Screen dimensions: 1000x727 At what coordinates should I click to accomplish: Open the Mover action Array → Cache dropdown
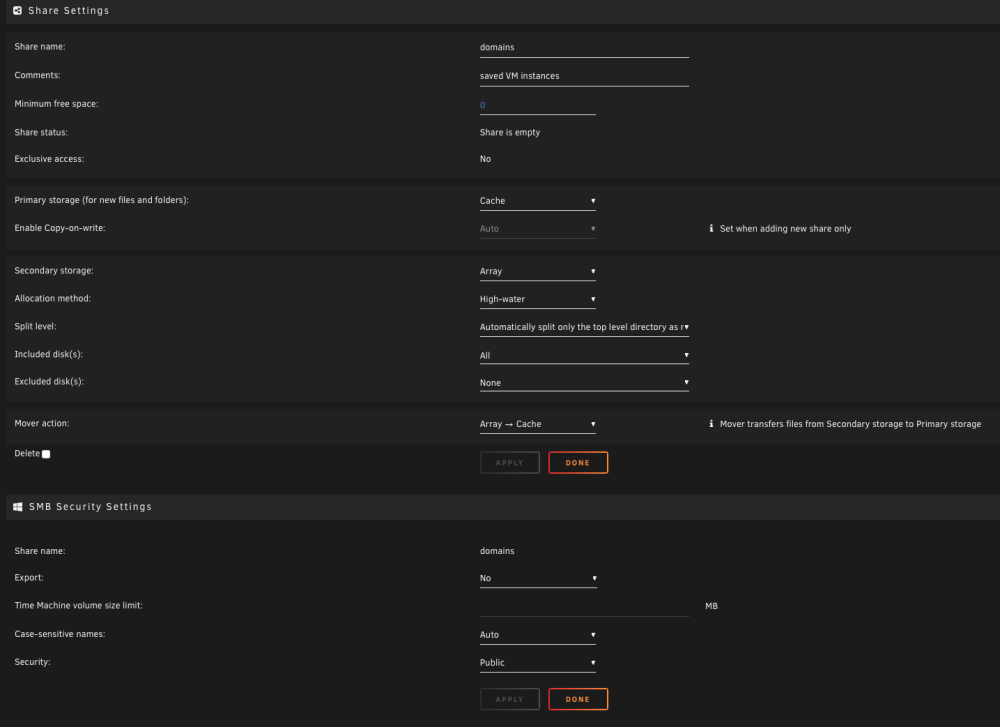pos(538,424)
